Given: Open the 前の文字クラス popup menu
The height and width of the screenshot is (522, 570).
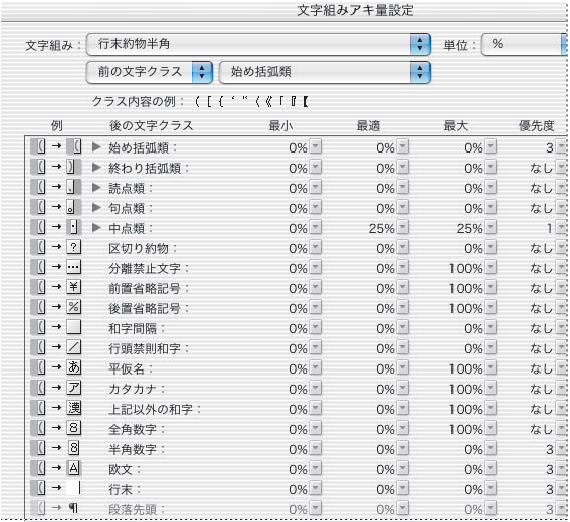Looking at the screenshot, I should coord(149,72).
